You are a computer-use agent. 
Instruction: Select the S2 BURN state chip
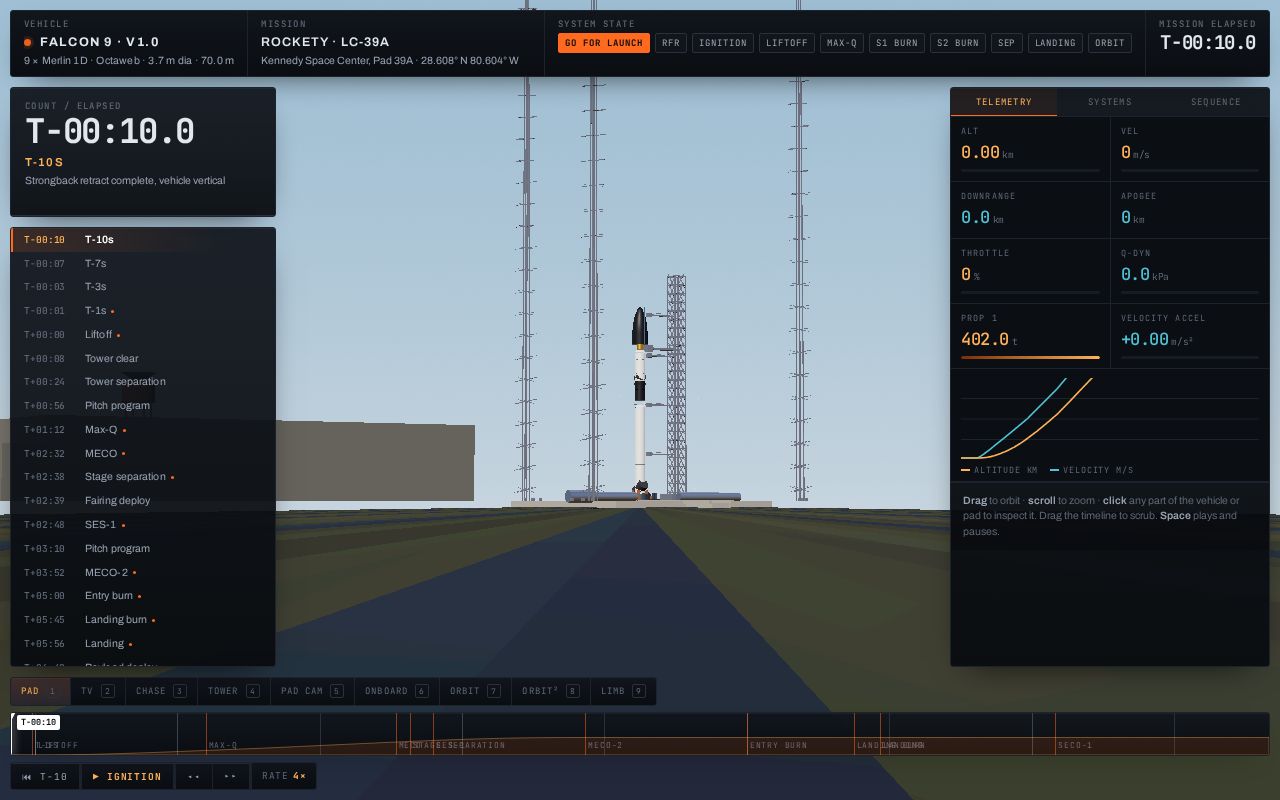[x=958, y=43]
